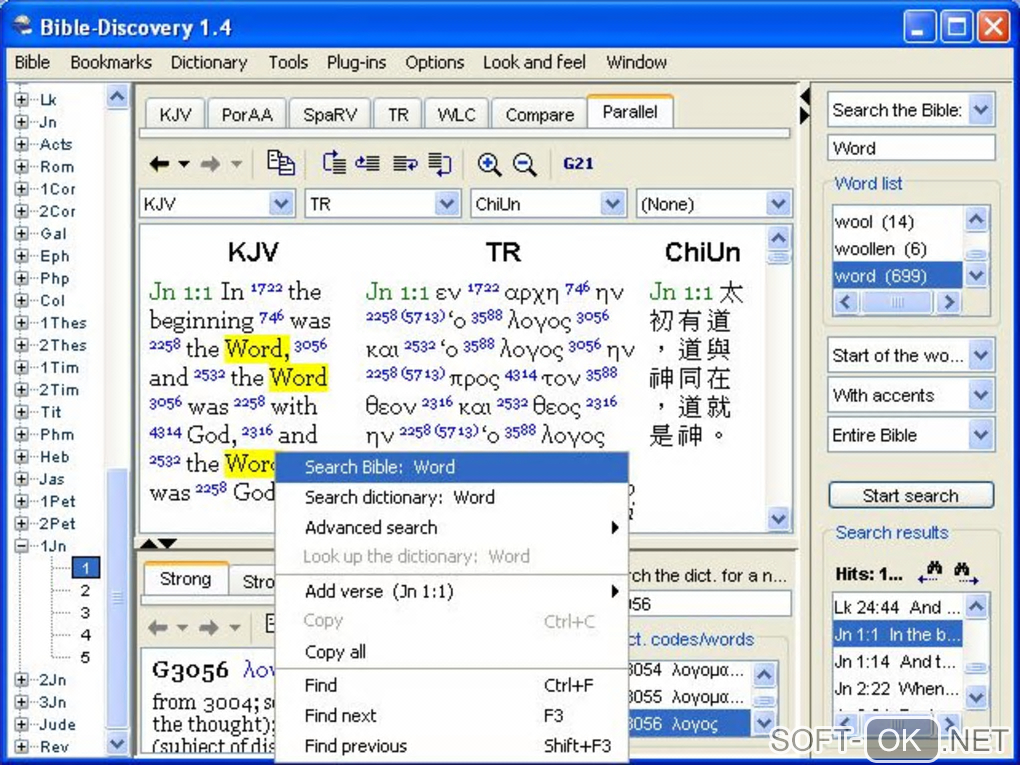
Task: Open the Search the Bible dropdown
Action: point(981,109)
